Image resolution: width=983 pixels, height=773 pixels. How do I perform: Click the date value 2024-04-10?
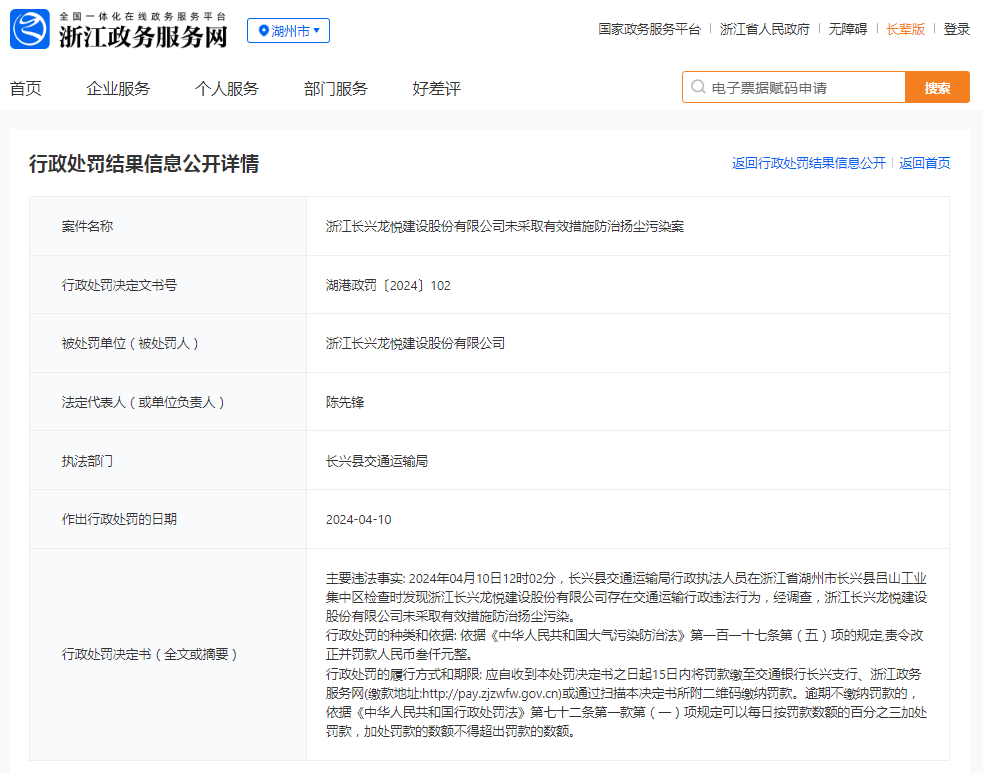click(x=359, y=519)
